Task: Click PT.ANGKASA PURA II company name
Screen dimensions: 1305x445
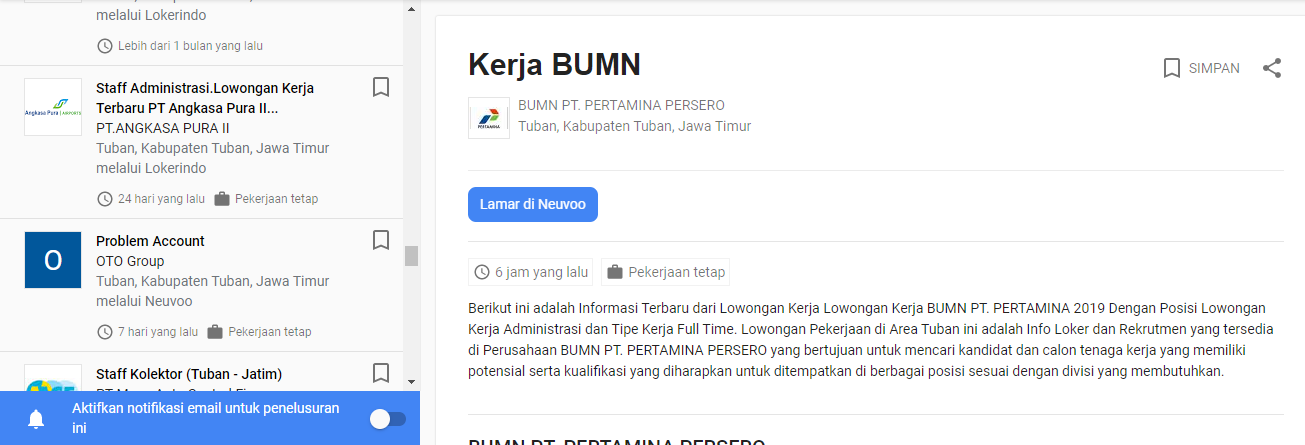Action: tap(163, 128)
